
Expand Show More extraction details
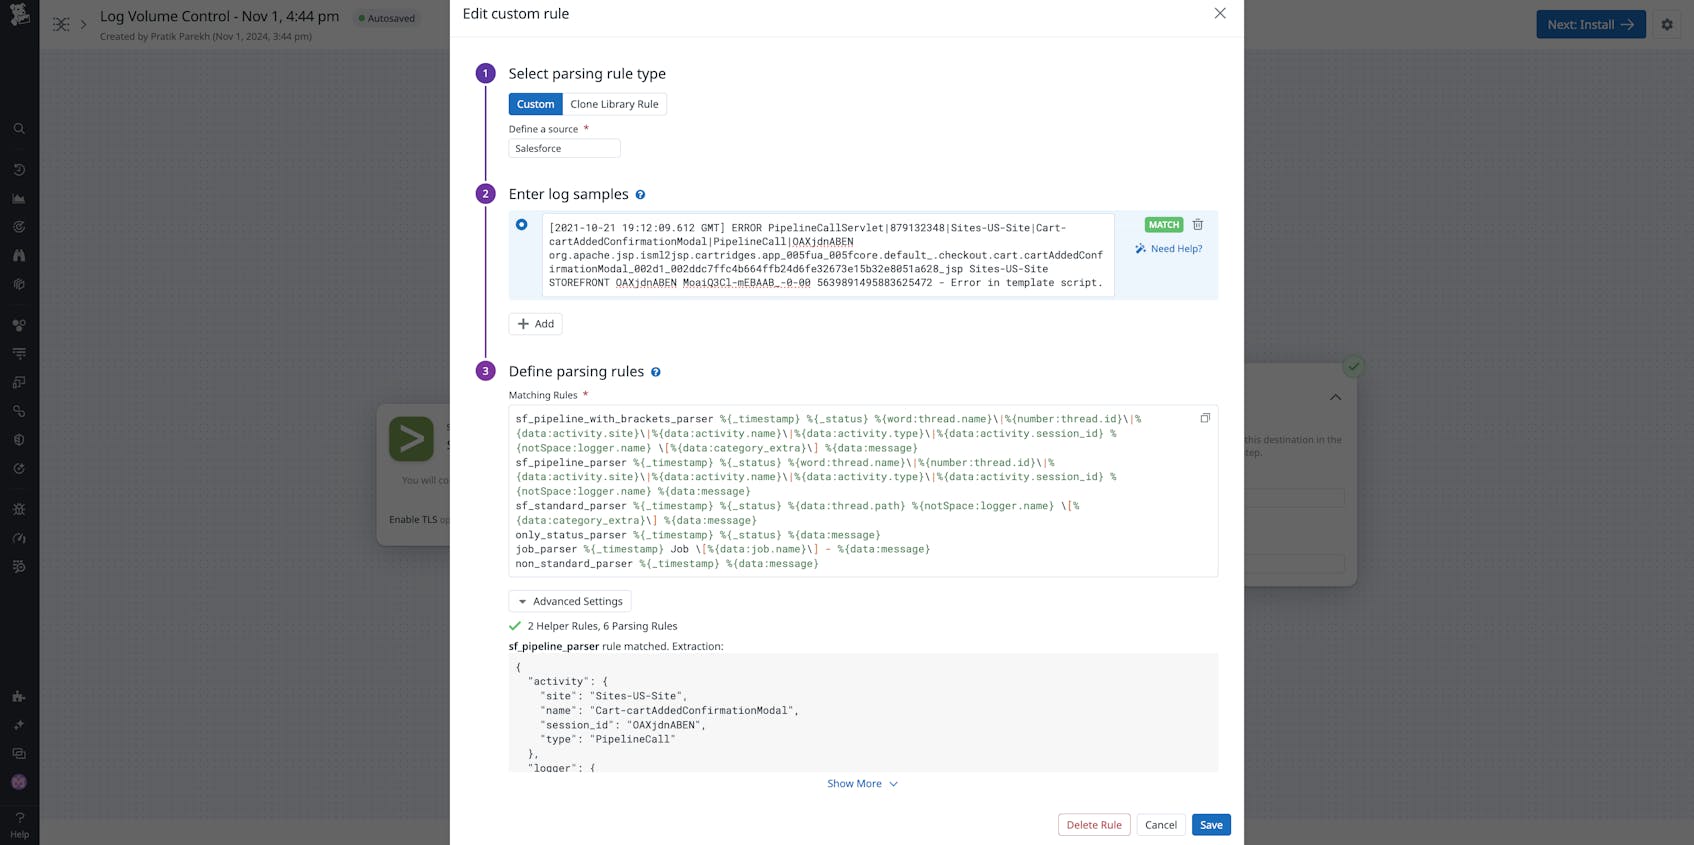(861, 783)
